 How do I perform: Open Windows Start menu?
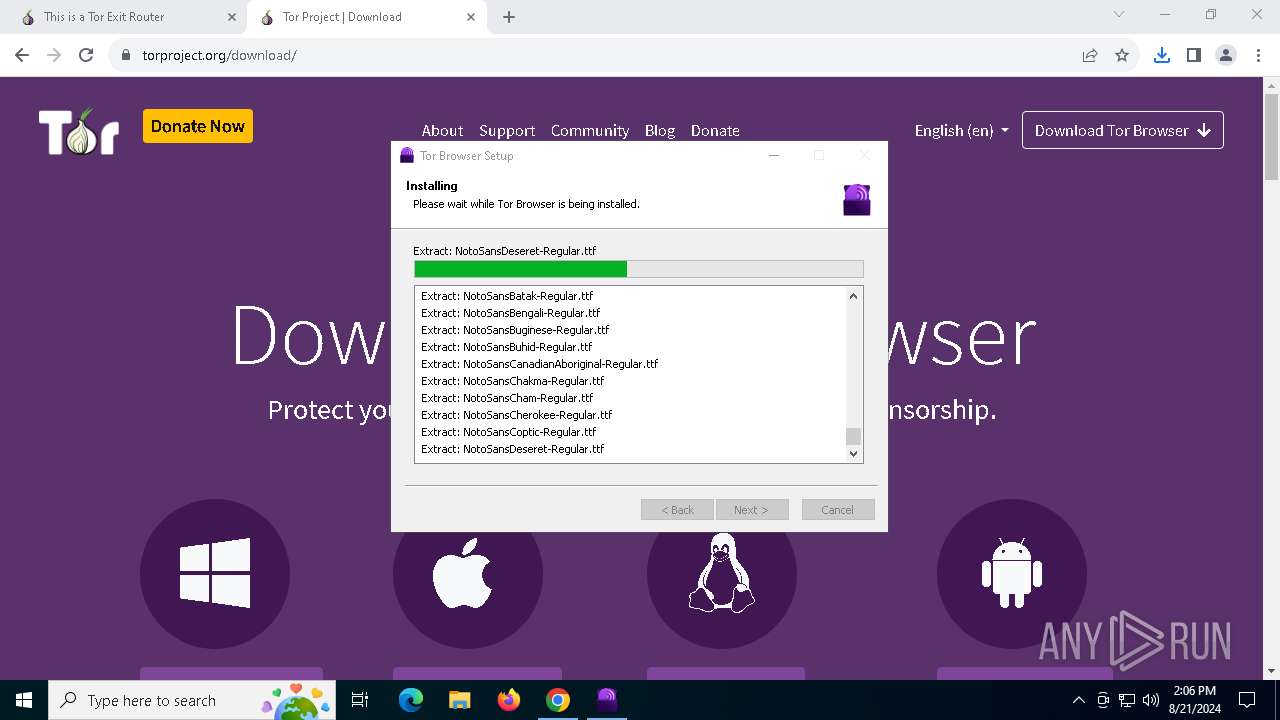[24, 700]
